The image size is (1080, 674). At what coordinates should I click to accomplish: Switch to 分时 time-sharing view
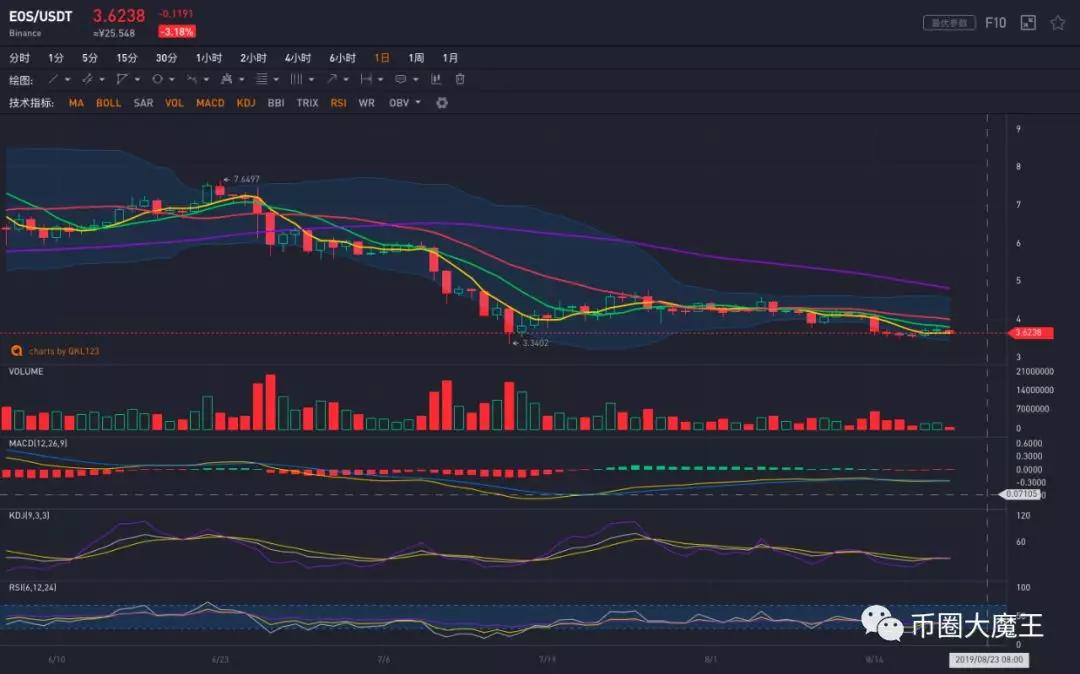(x=19, y=58)
